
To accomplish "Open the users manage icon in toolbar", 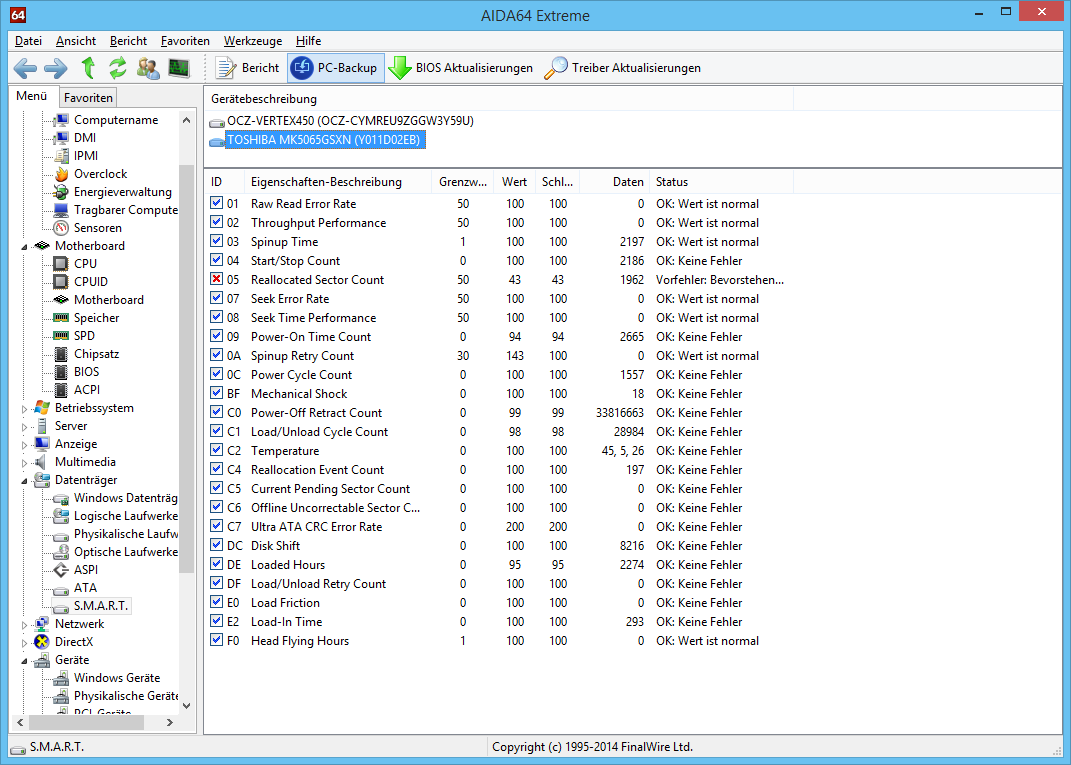I will pyautogui.click(x=148, y=68).
